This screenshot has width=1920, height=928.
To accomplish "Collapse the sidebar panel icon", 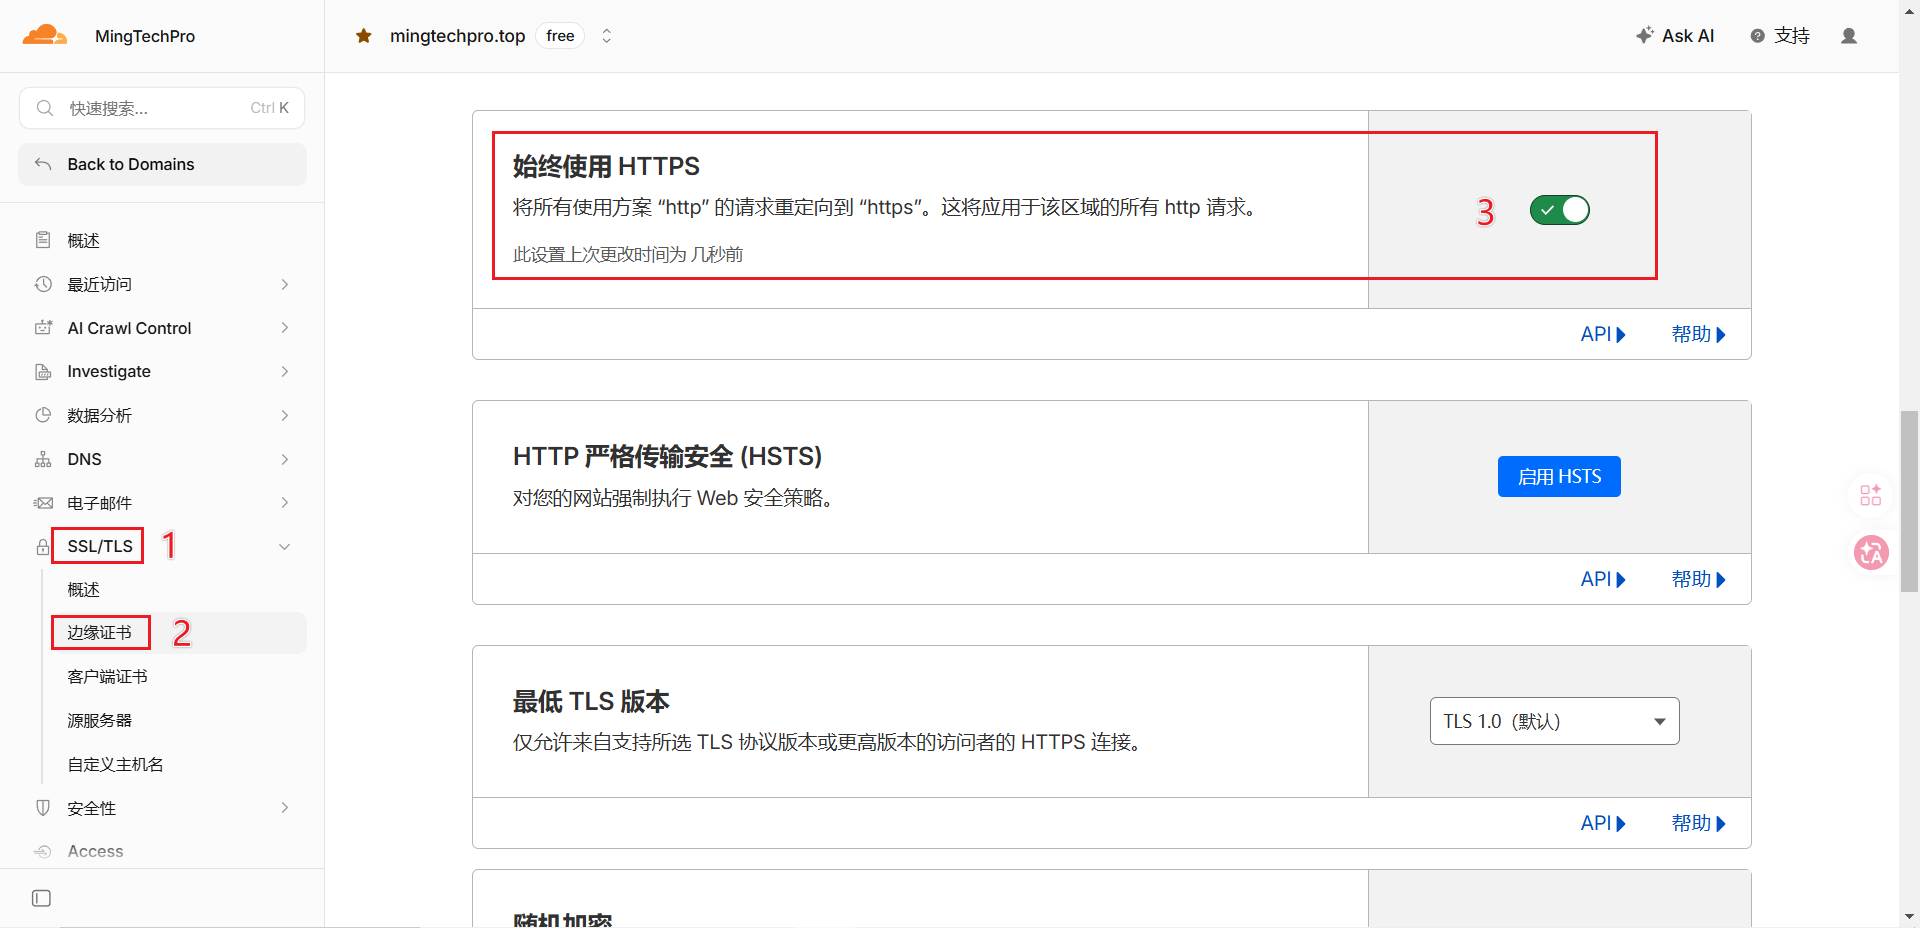I will pos(41,898).
